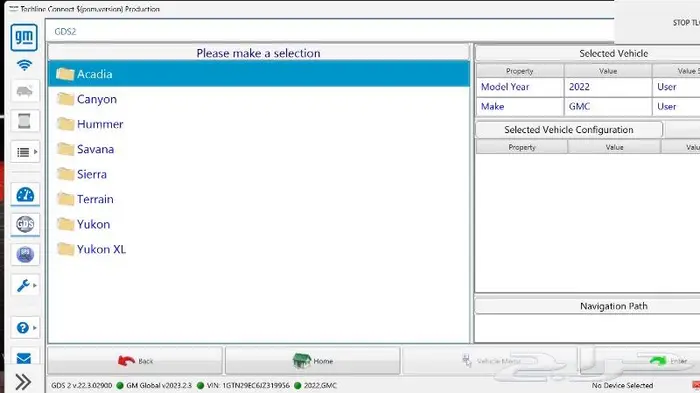Click the Selected Vehicle Configuration tab

pos(569,130)
